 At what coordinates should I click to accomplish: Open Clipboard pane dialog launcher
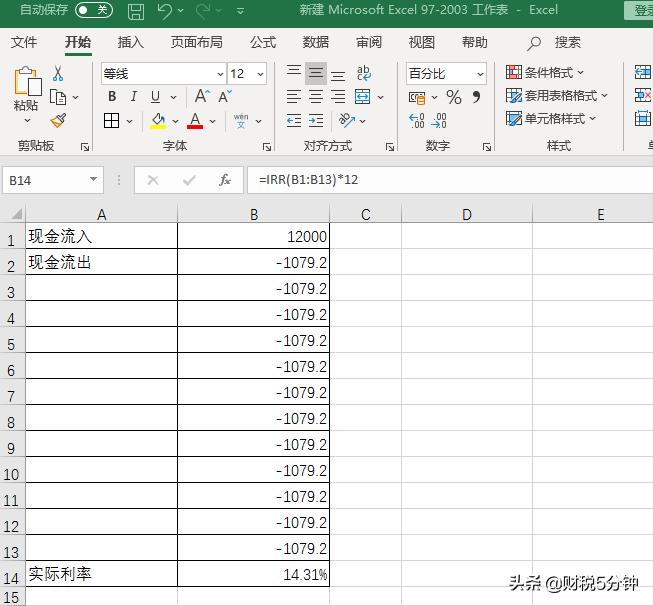[x=85, y=147]
